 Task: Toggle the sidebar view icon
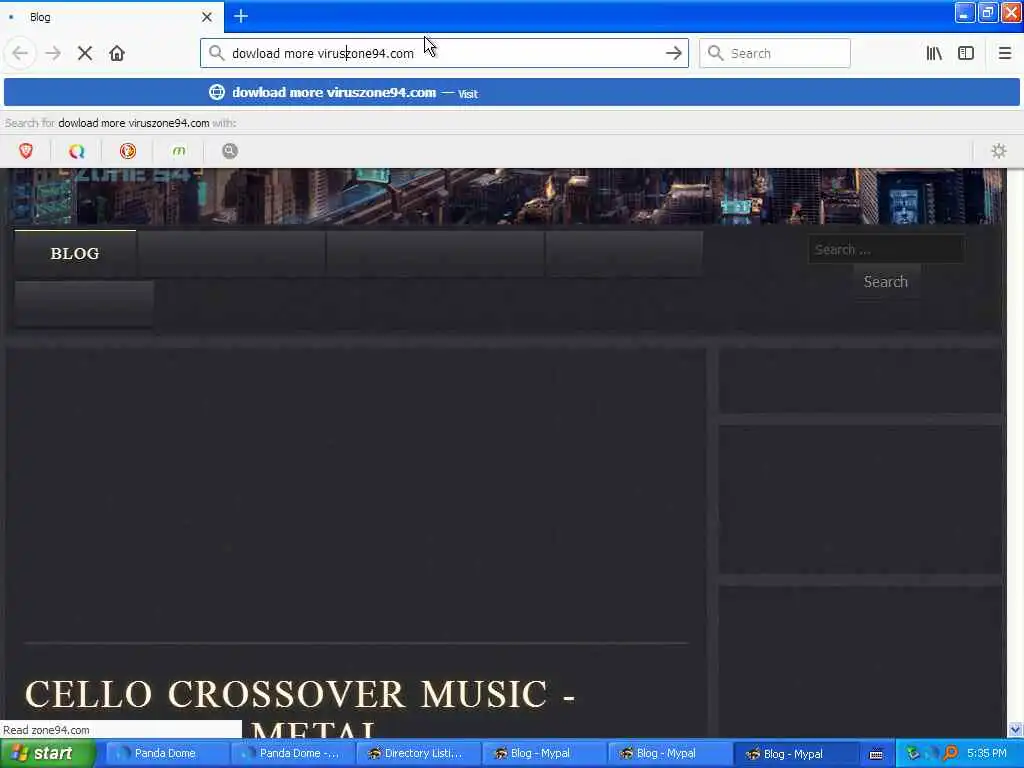point(966,53)
